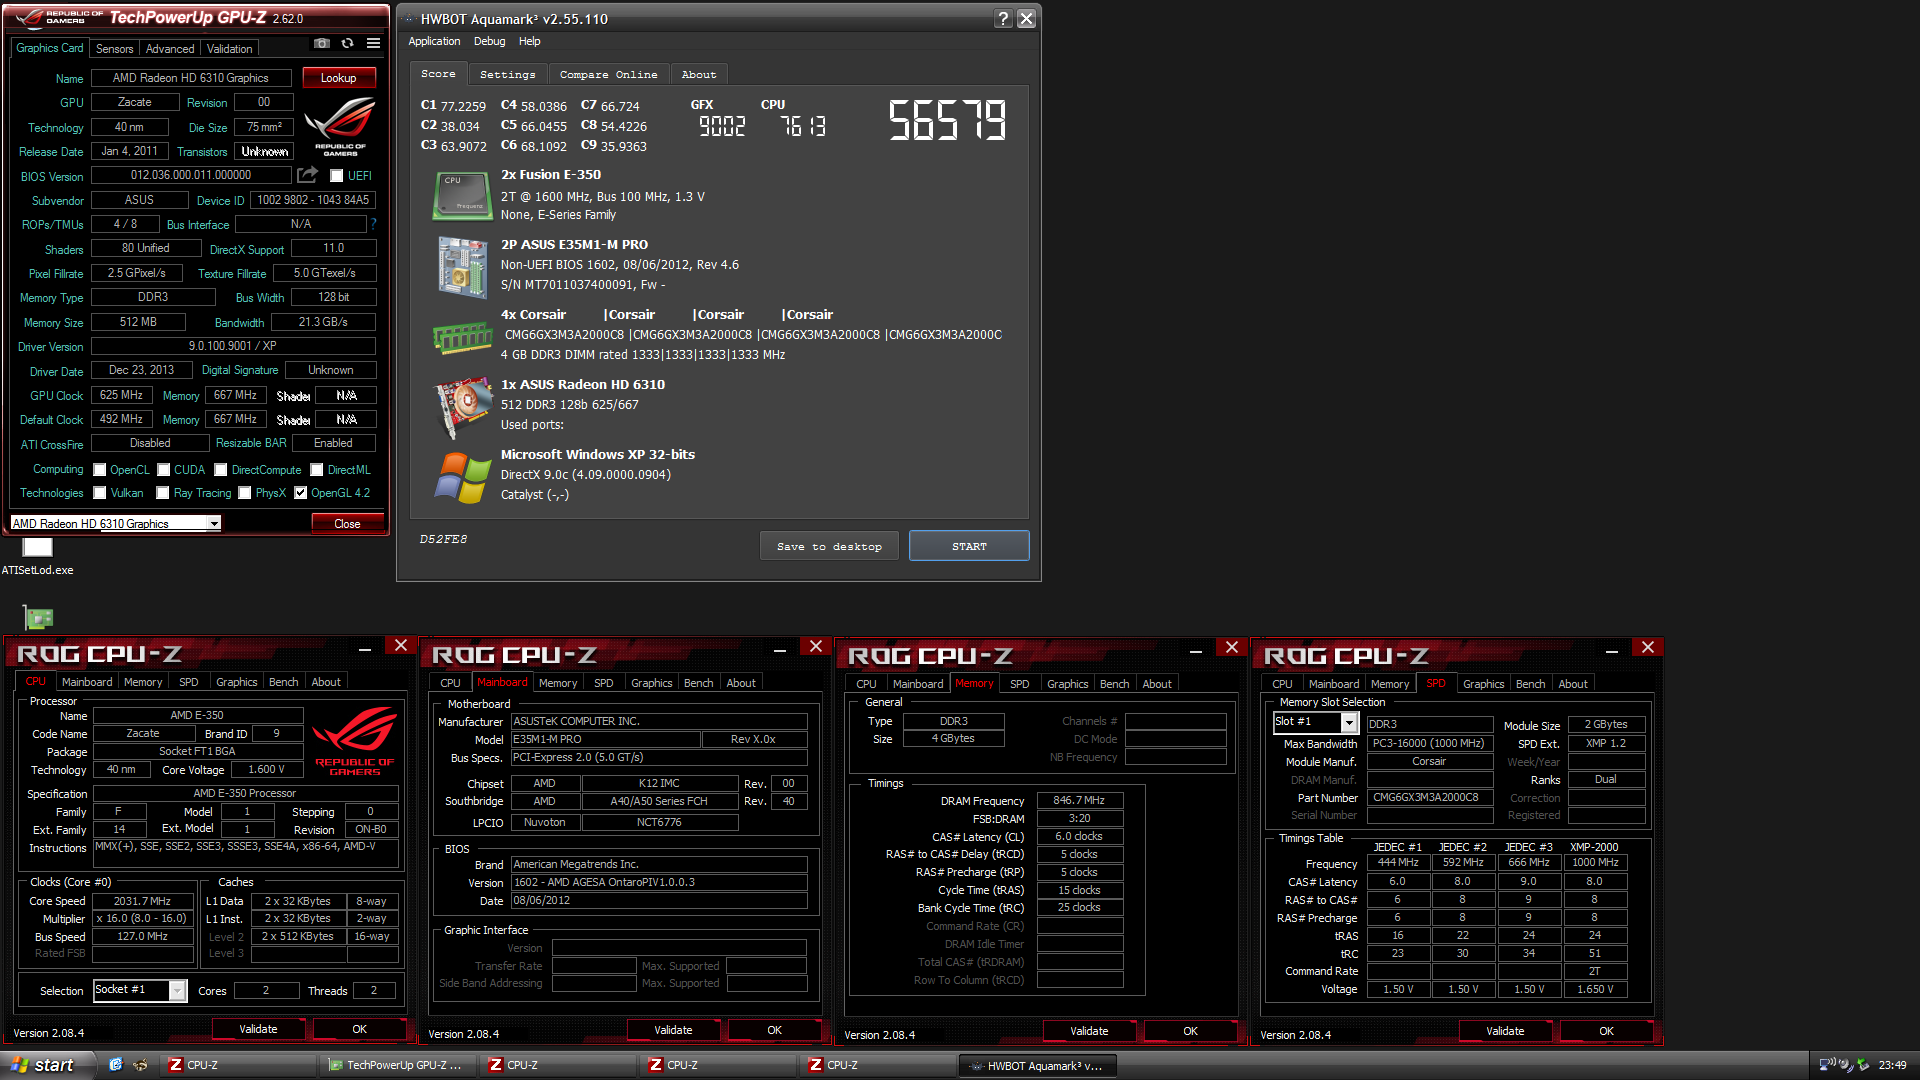Click the Lookup button in GPU-Z
Image resolution: width=1920 pixels, height=1080 pixels.
click(338, 78)
